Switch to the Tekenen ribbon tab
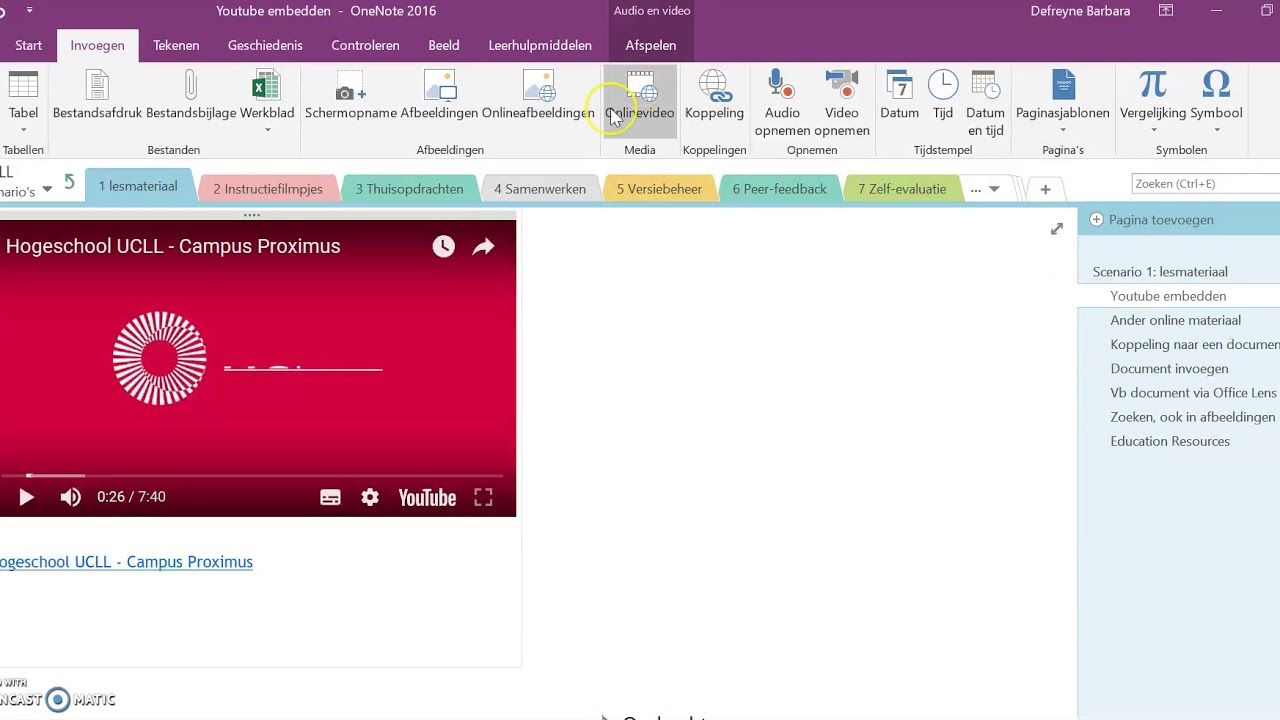This screenshot has width=1280, height=720. click(176, 45)
